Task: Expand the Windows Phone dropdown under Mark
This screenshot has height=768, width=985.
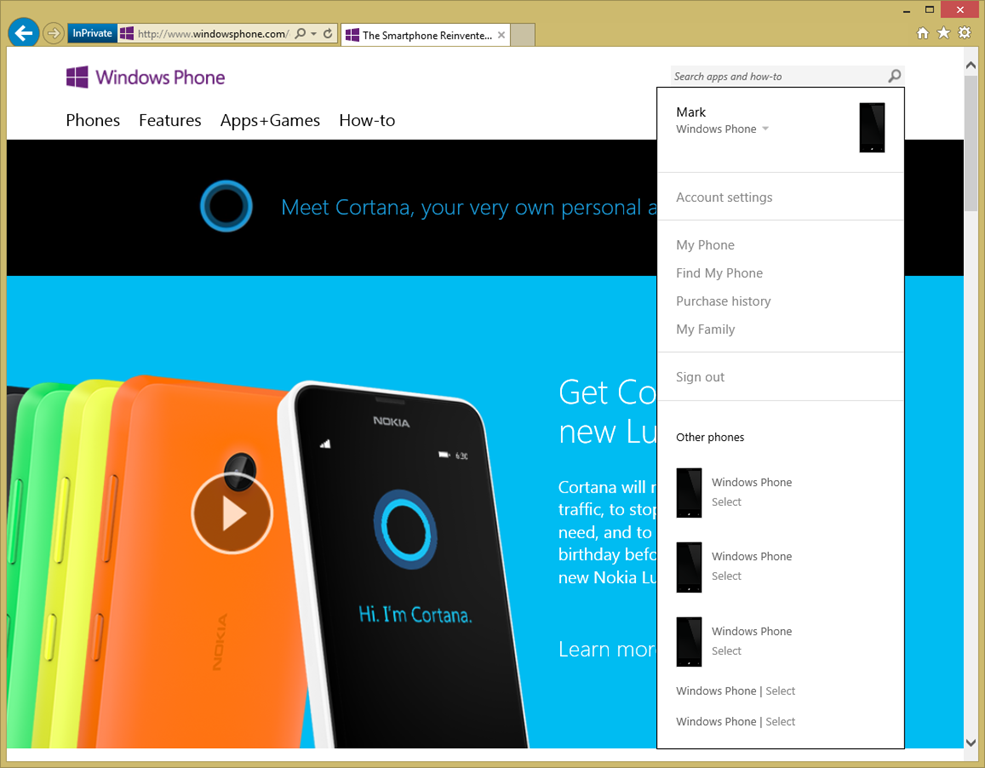Action: tap(765, 129)
